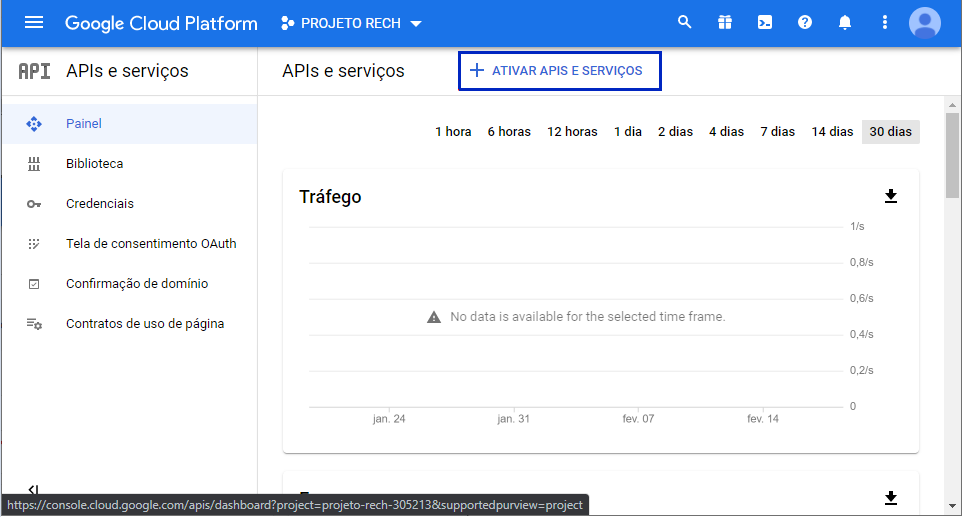Select the 30 dias time range
Screen dimensions: 962x517
[890, 132]
